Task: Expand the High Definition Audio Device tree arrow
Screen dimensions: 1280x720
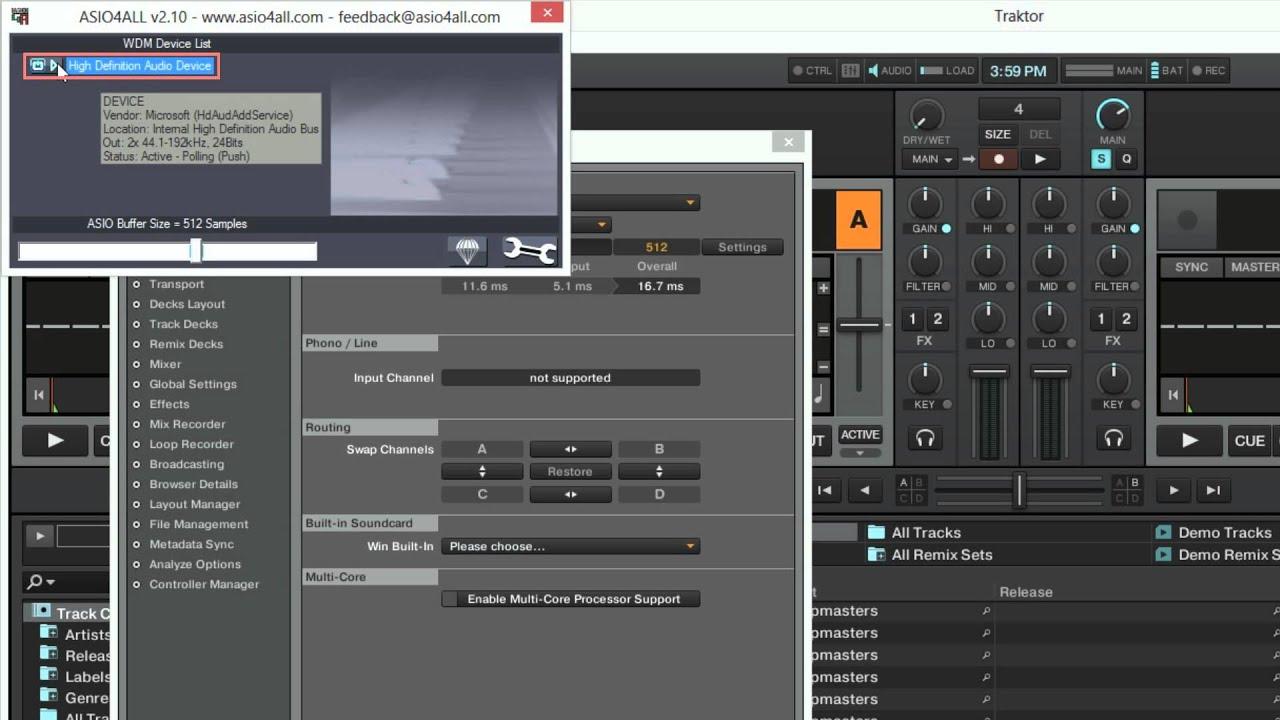Action: click(x=55, y=65)
